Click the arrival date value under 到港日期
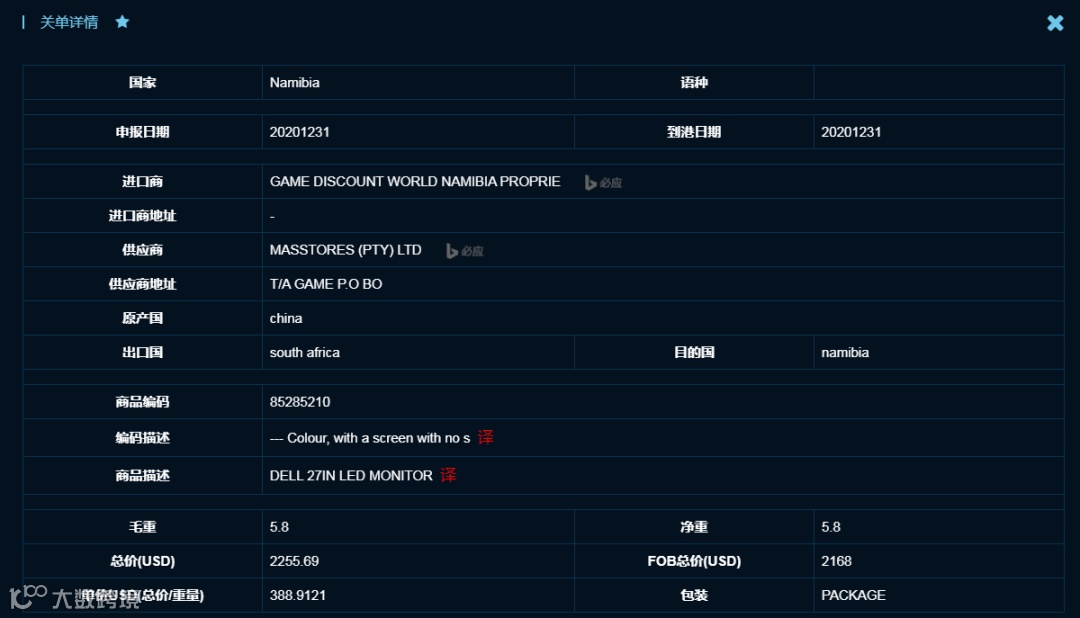Screen dimensions: 1080x618 tap(851, 132)
